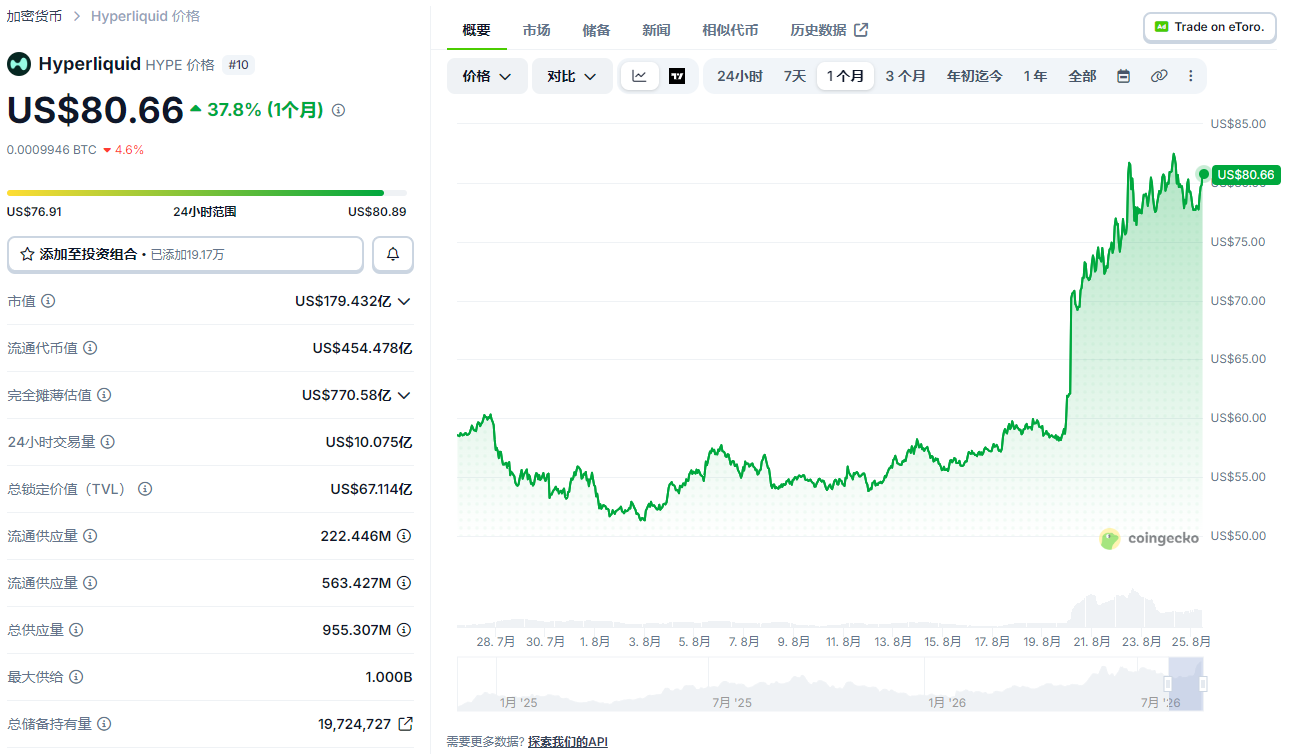Open the 历史数据 external tab
The width and height of the screenshot is (1293, 754).
click(829, 30)
